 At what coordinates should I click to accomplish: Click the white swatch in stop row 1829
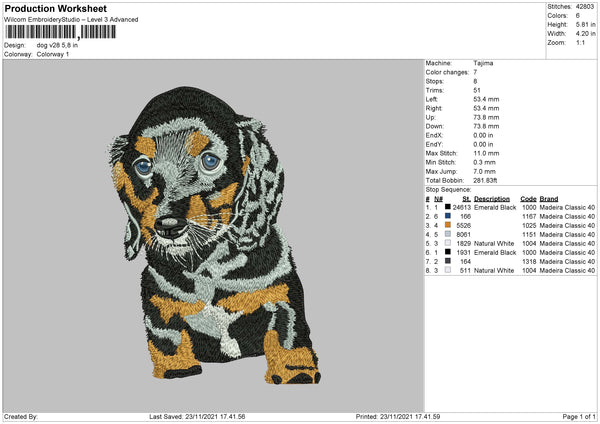[447, 243]
